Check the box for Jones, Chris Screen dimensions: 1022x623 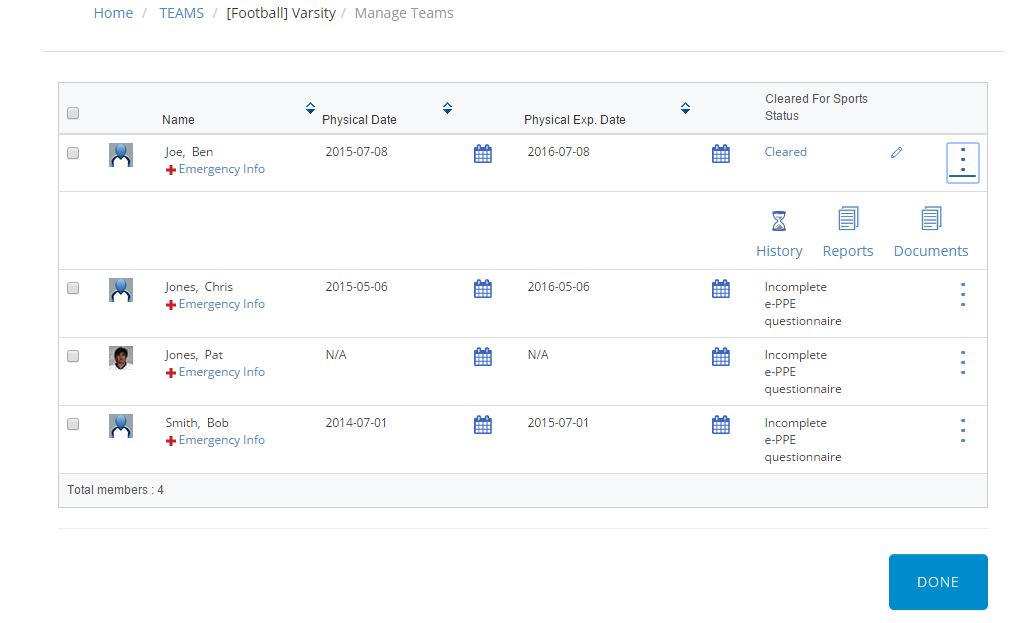point(73,288)
